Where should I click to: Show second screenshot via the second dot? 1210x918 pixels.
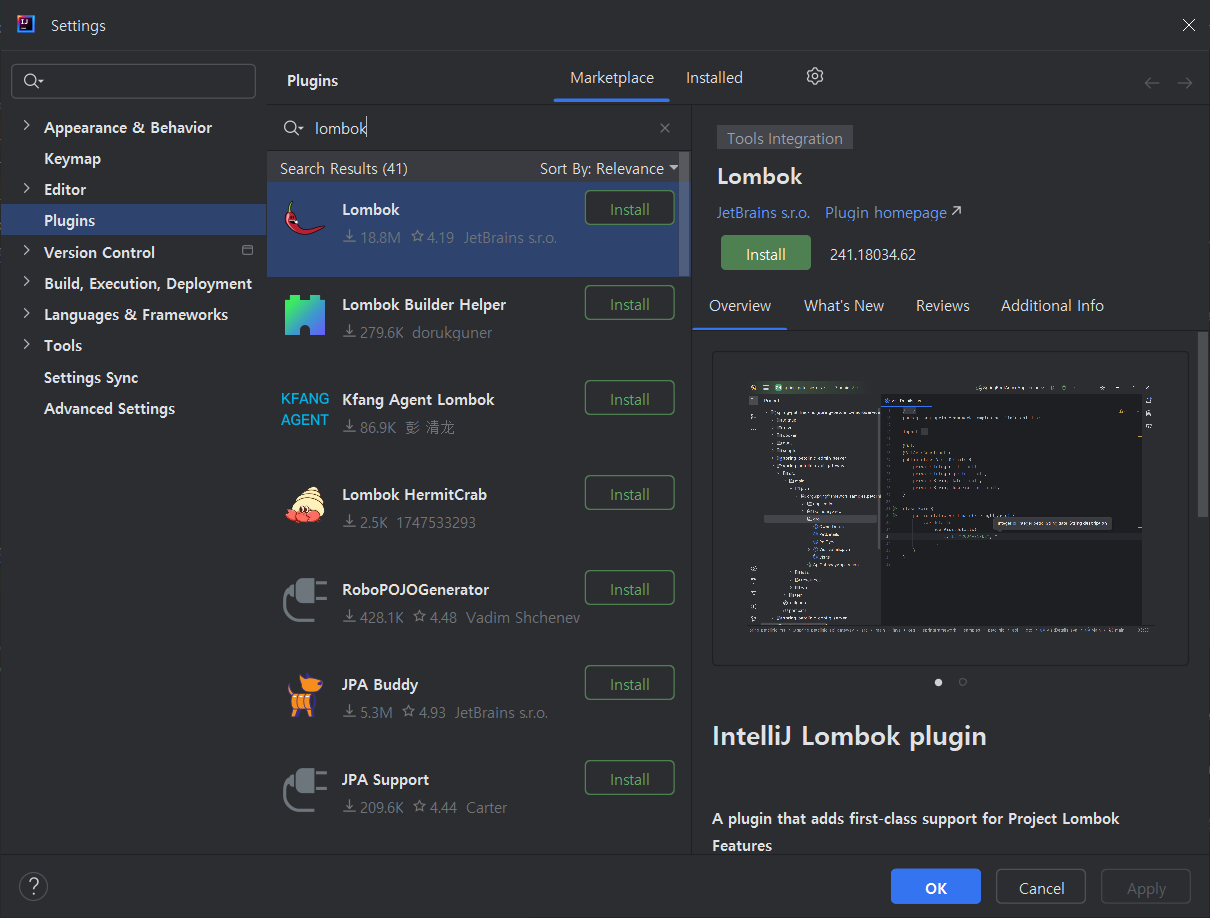click(x=962, y=682)
